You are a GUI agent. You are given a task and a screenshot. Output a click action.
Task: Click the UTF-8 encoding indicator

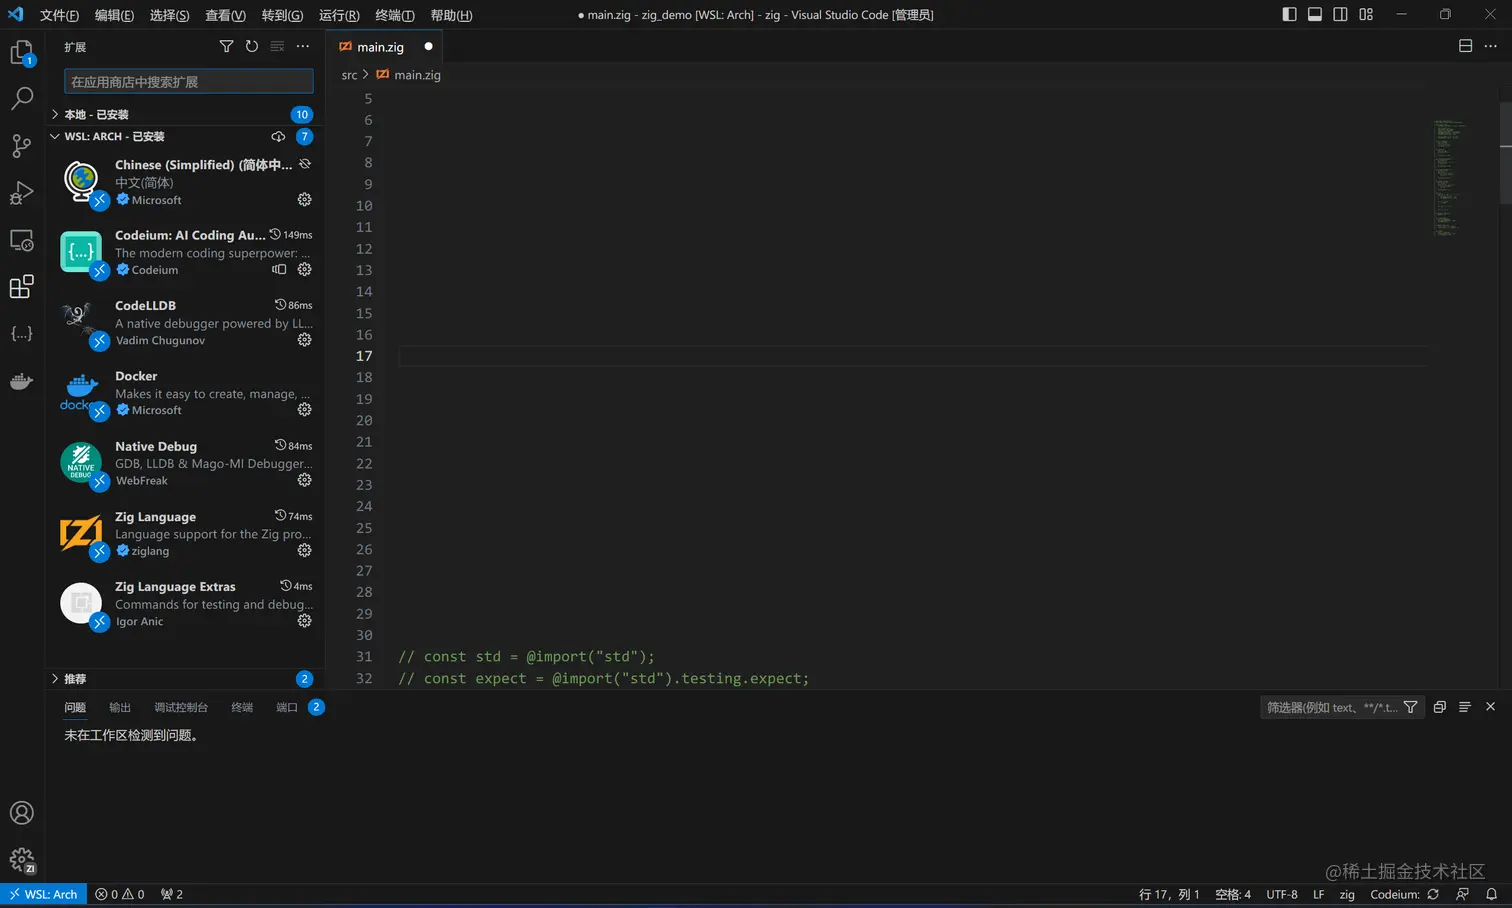coord(1282,894)
